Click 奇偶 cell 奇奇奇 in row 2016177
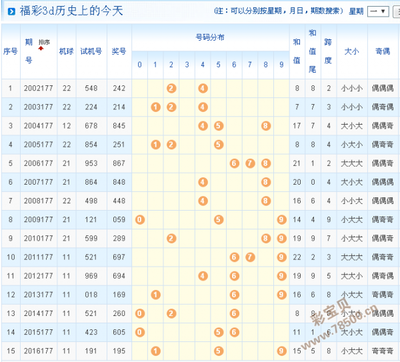Viewport: 400px width, 362px height. (x=383, y=351)
